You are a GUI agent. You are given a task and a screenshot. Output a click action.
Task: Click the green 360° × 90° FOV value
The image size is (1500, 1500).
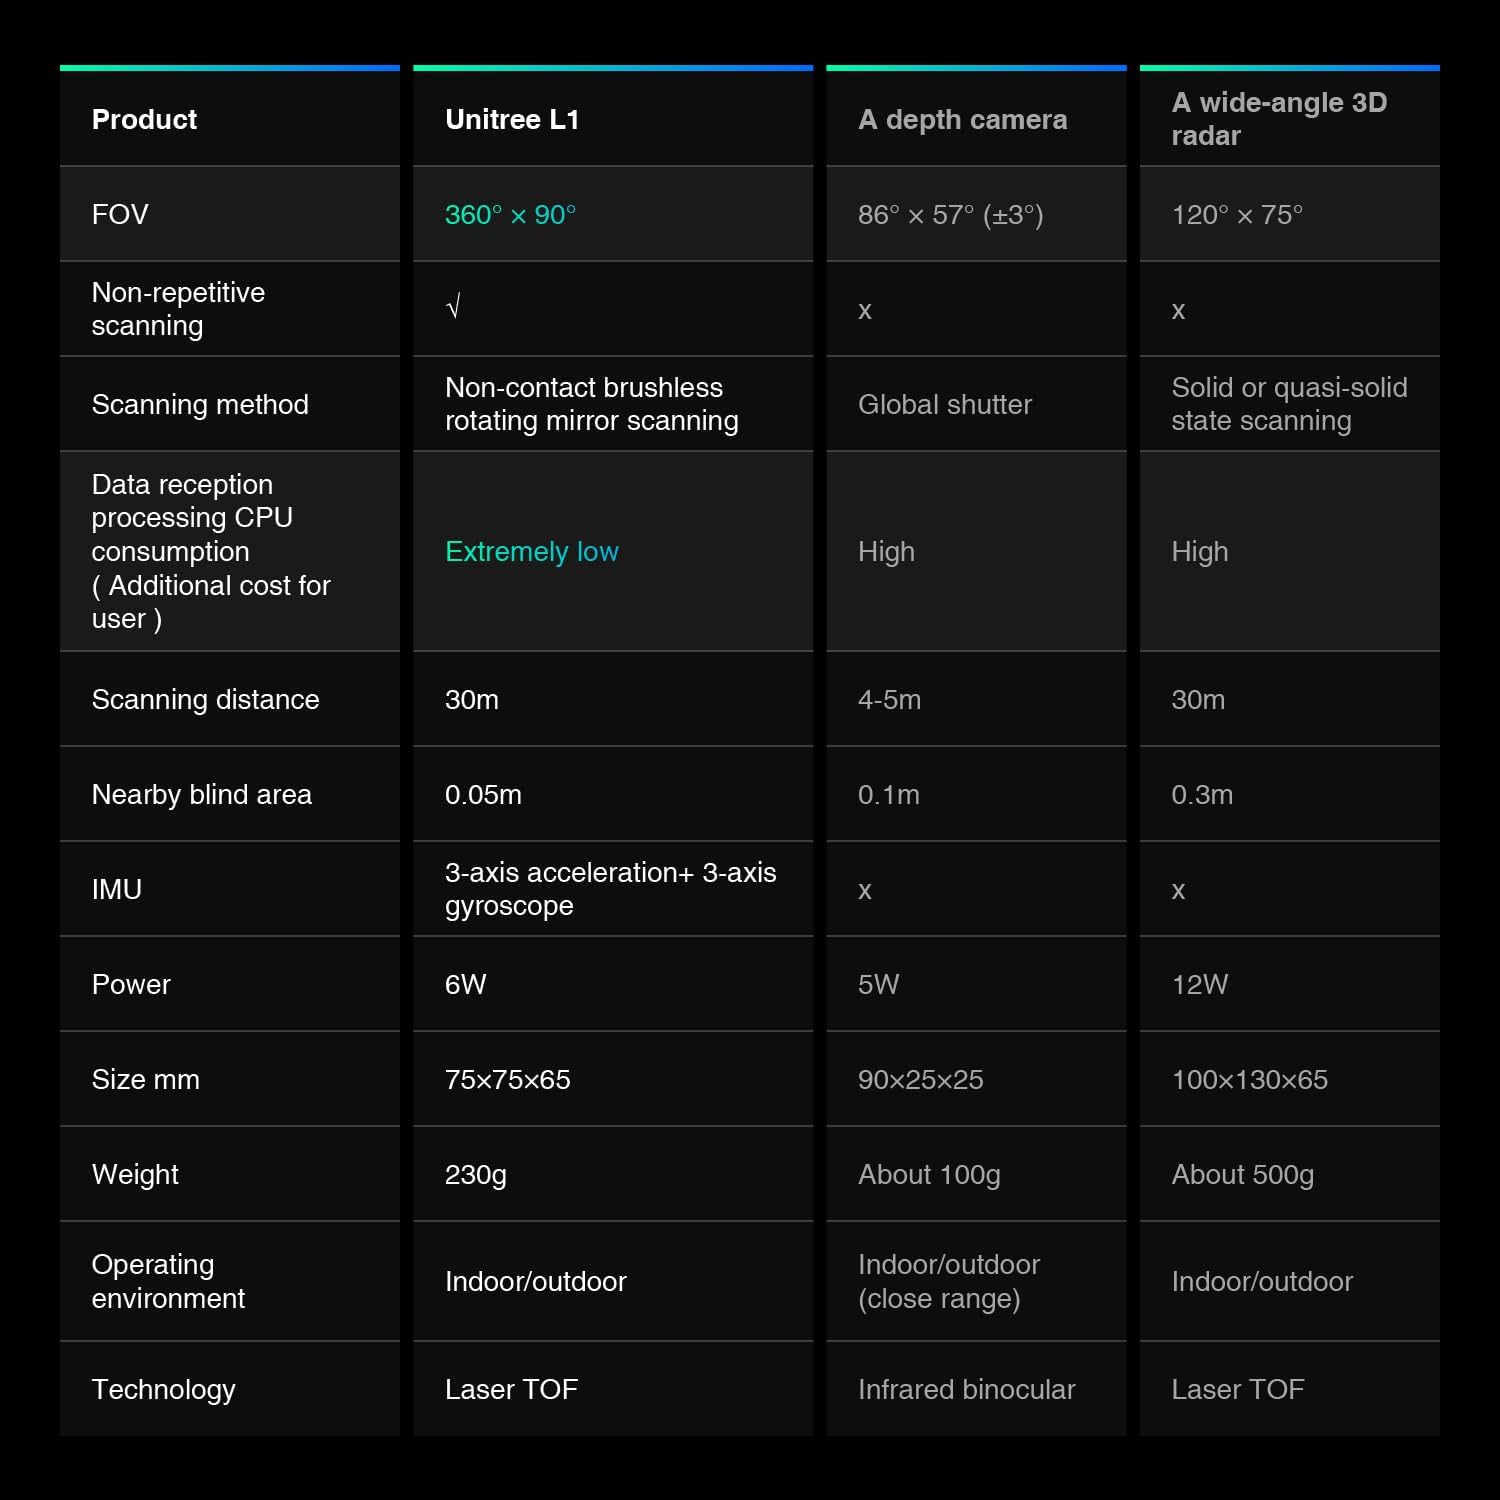click(510, 215)
